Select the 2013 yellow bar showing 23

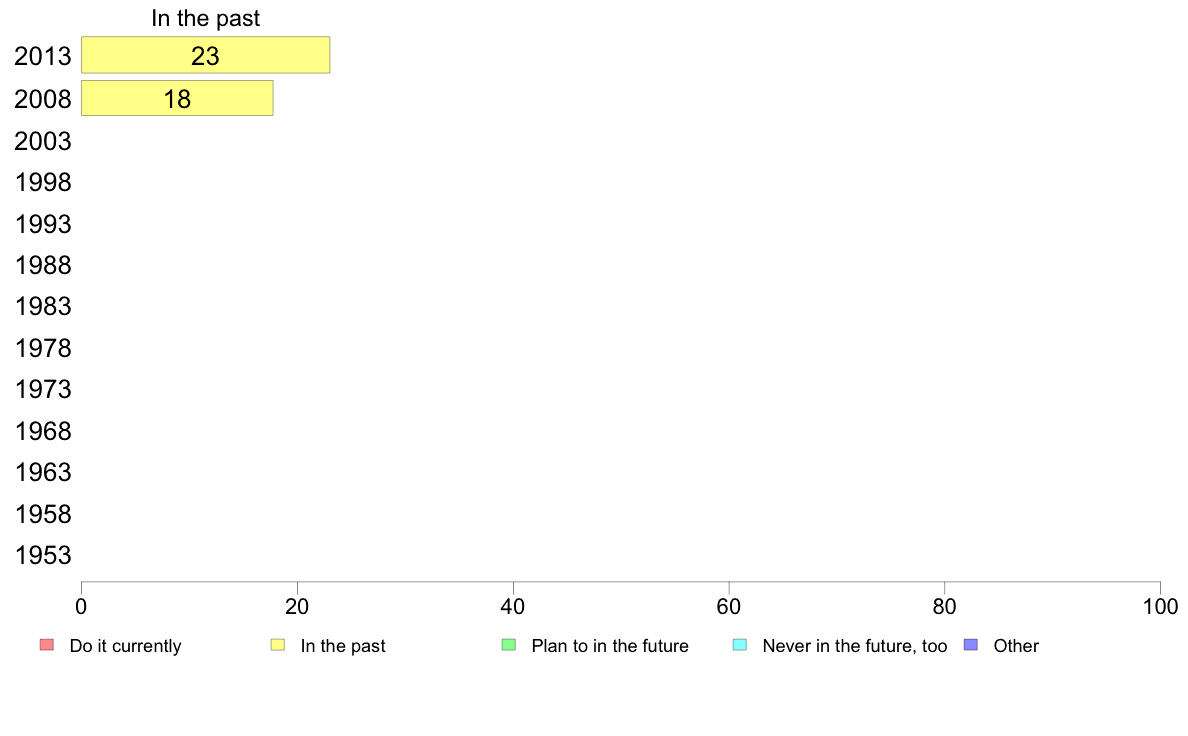[205, 55]
